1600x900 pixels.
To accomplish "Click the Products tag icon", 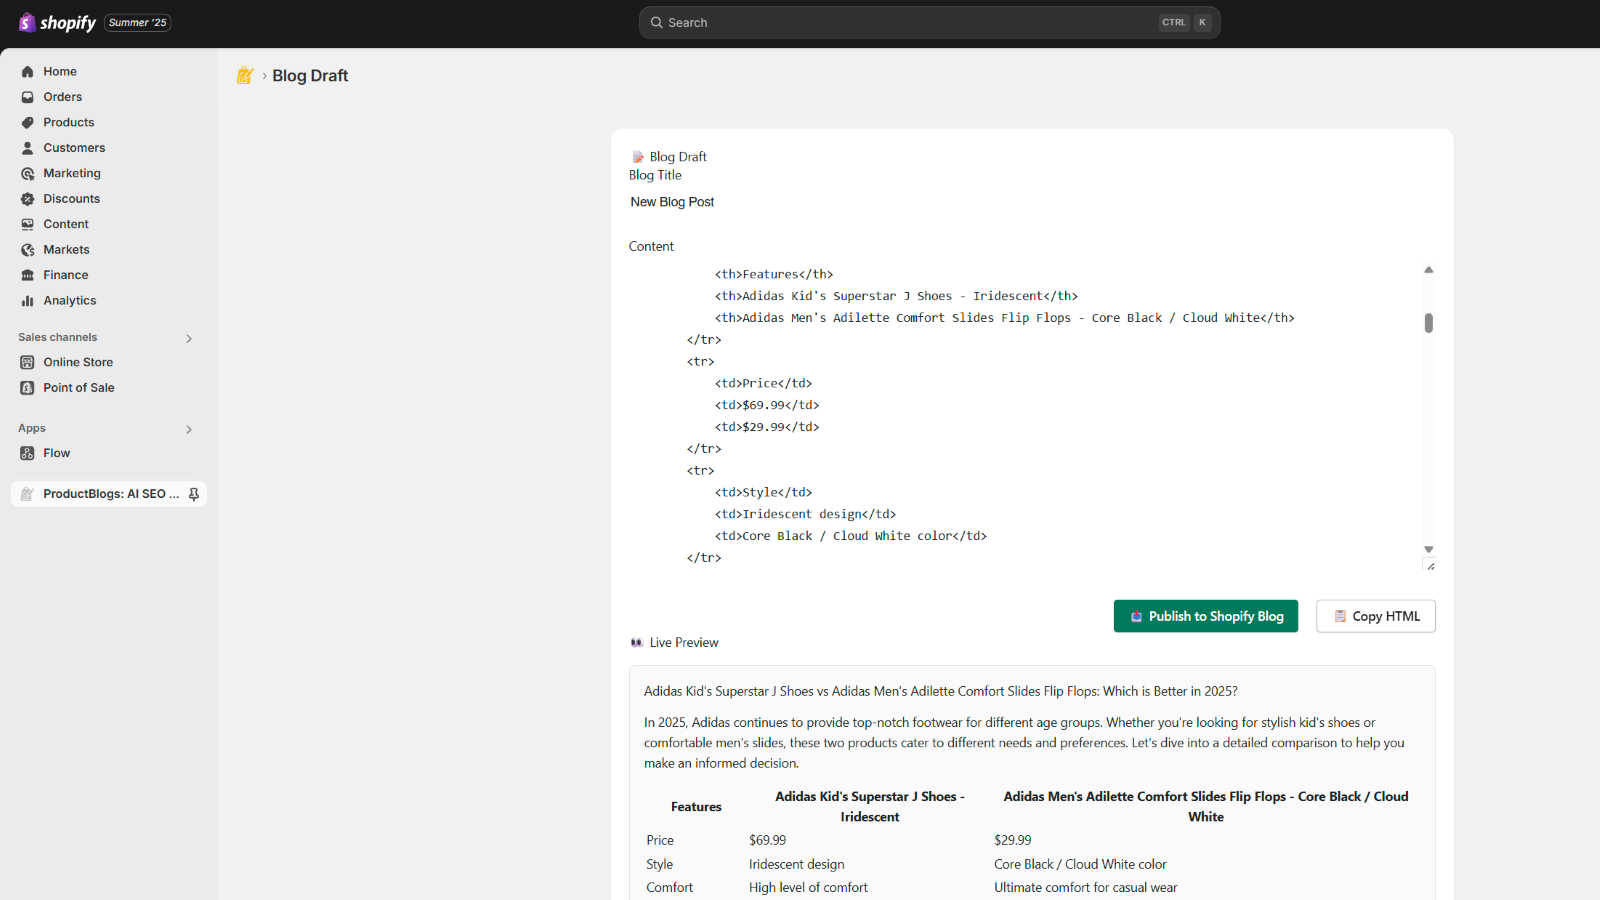I will click(x=28, y=122).
